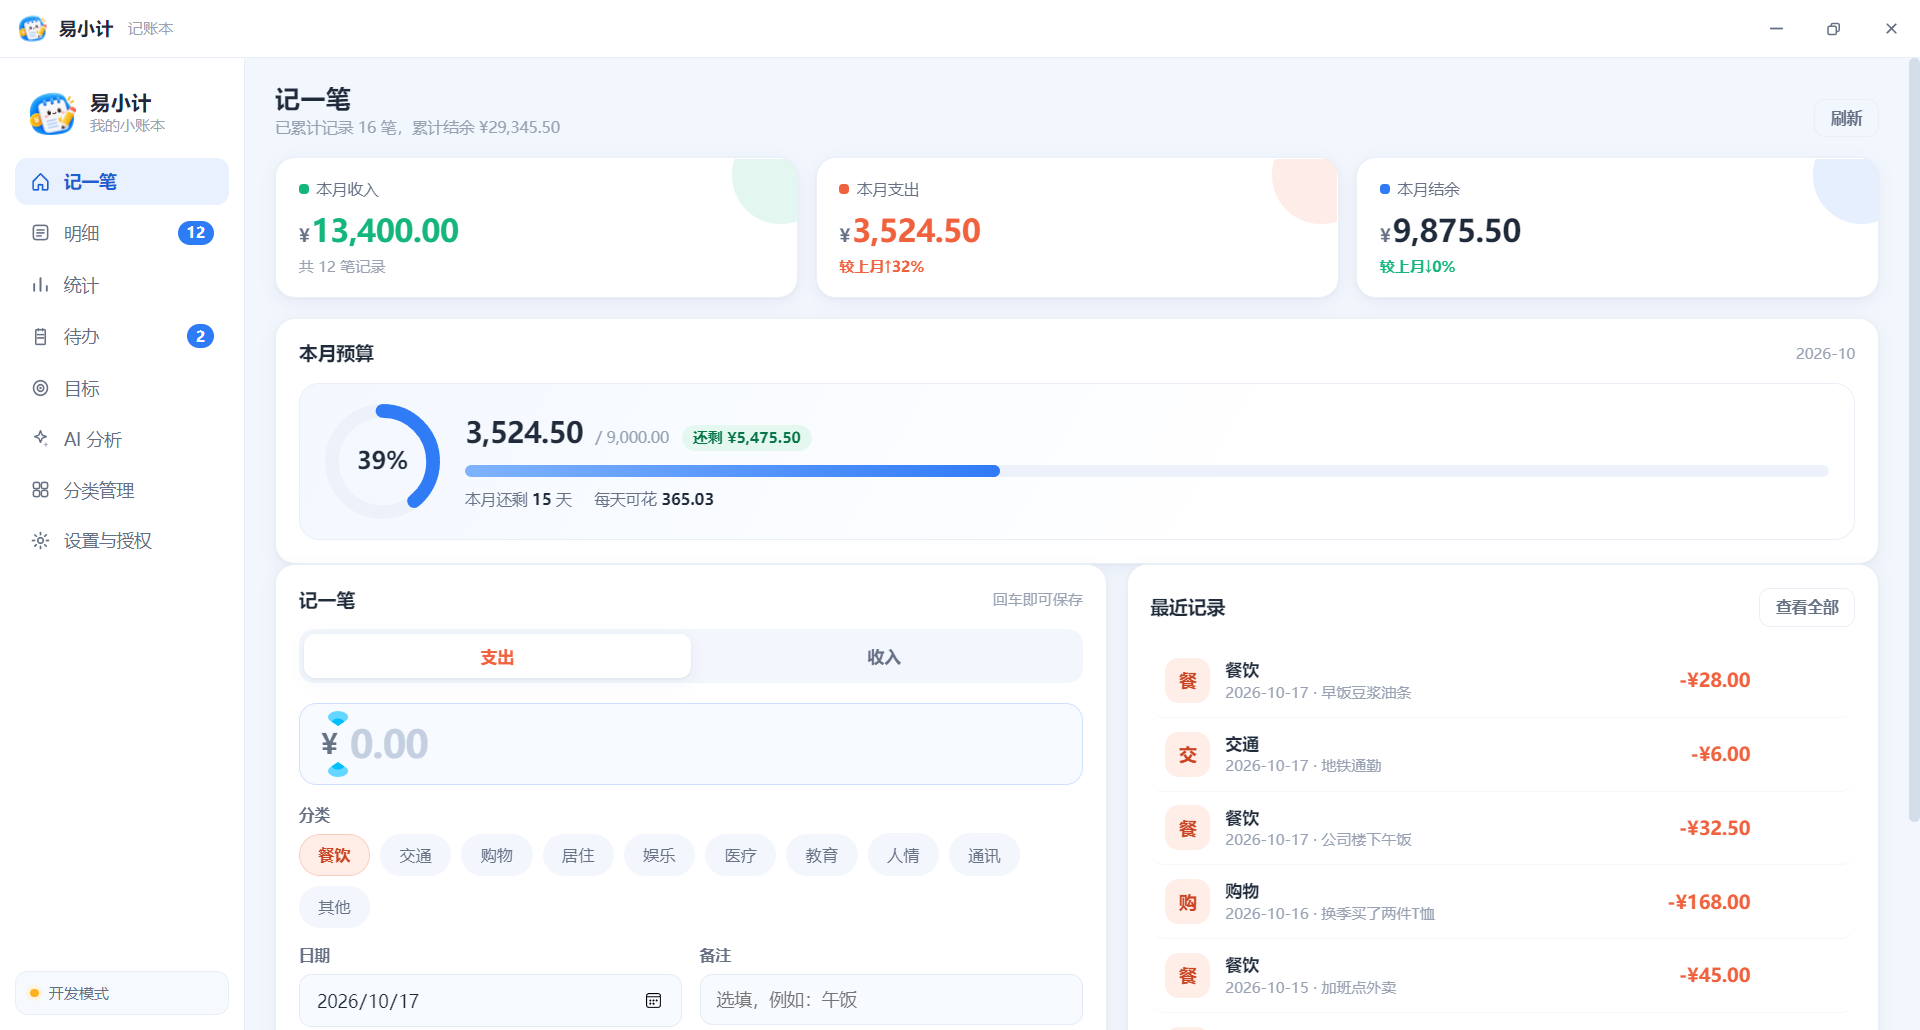The width and height of the screenshot is (1920, 1030).
Task: Select the 通讯 category chip
Action: [984, 855]
